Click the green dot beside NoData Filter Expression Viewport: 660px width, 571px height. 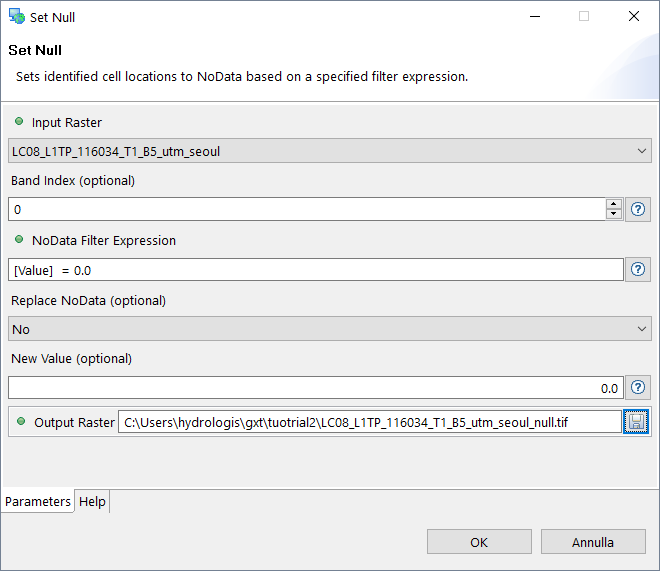coord(19,240)
